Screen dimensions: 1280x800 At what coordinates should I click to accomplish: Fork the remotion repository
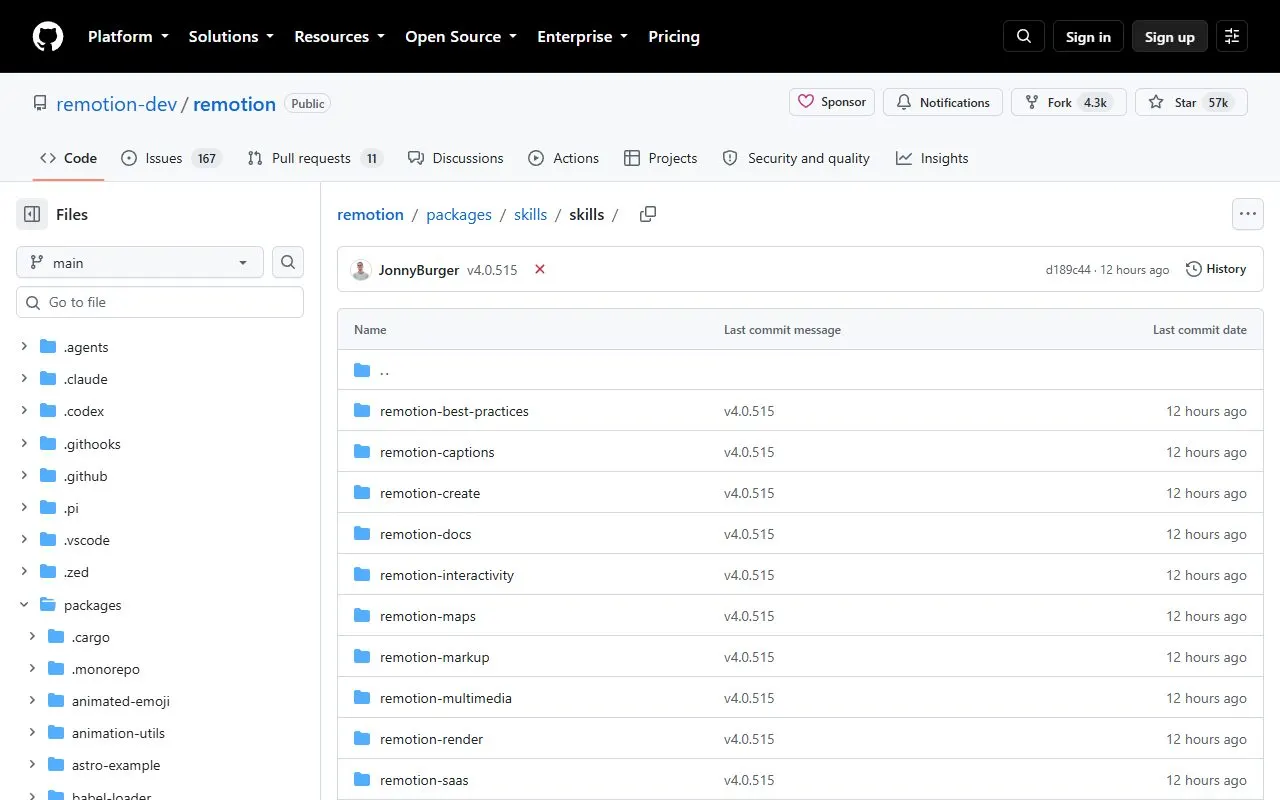1069,102
